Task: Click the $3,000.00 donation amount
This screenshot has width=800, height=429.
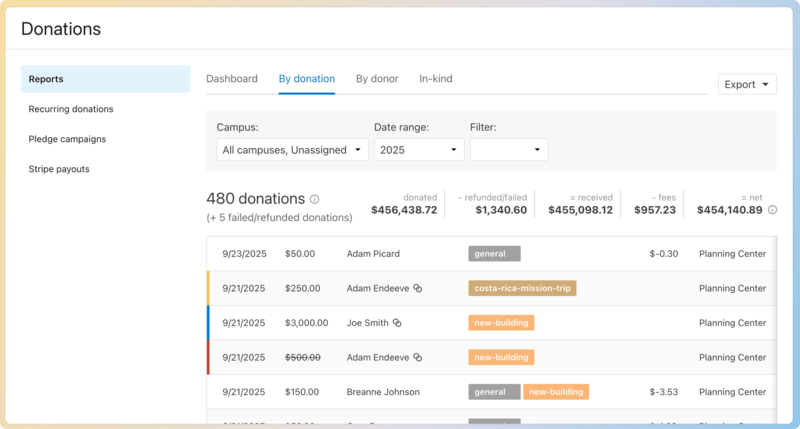Action: click(x=307, y=323)
